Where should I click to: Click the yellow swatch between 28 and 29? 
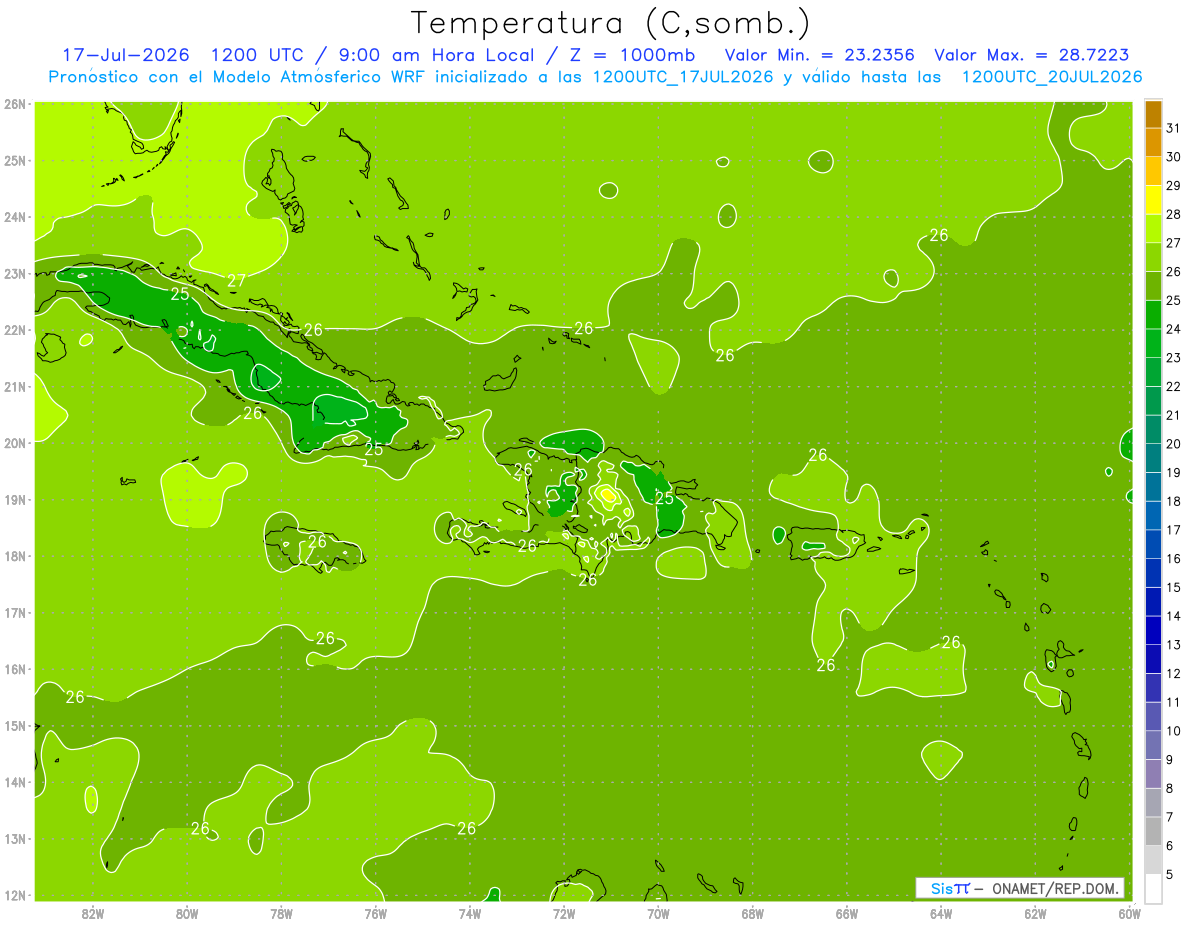1153,199
